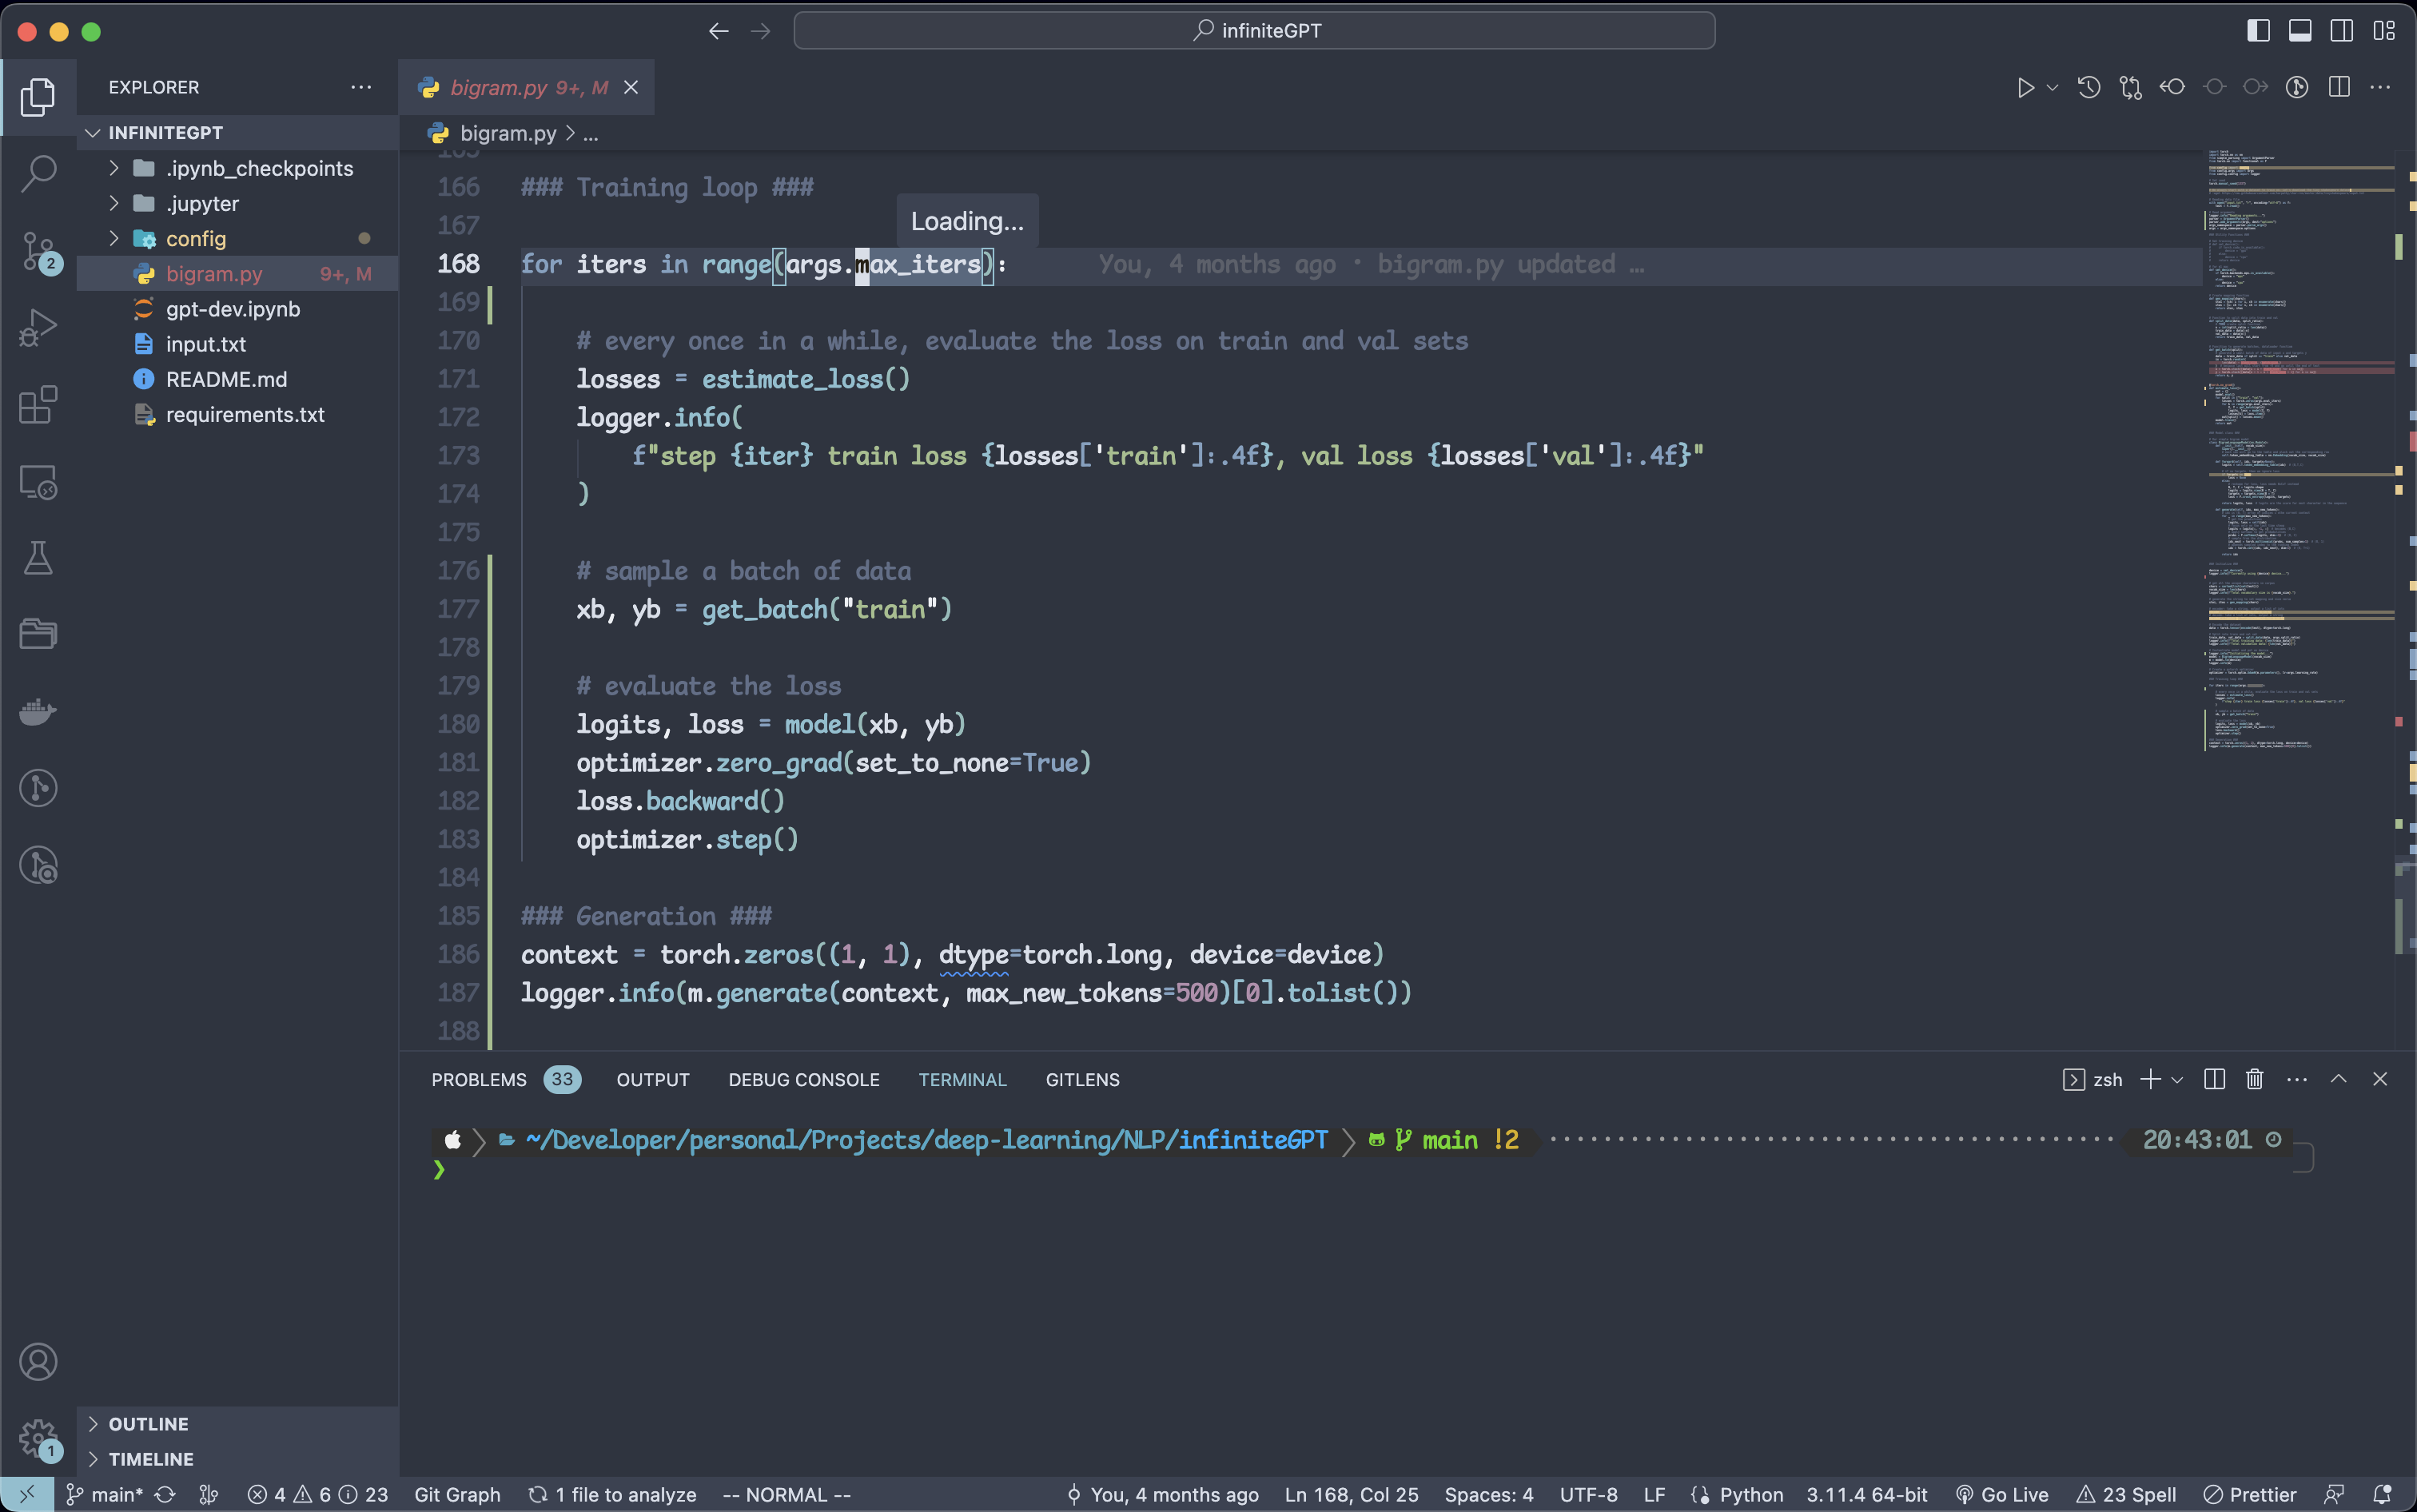
Task: Open the Remote Explorer sidebar icon
Action: point(38,482)
